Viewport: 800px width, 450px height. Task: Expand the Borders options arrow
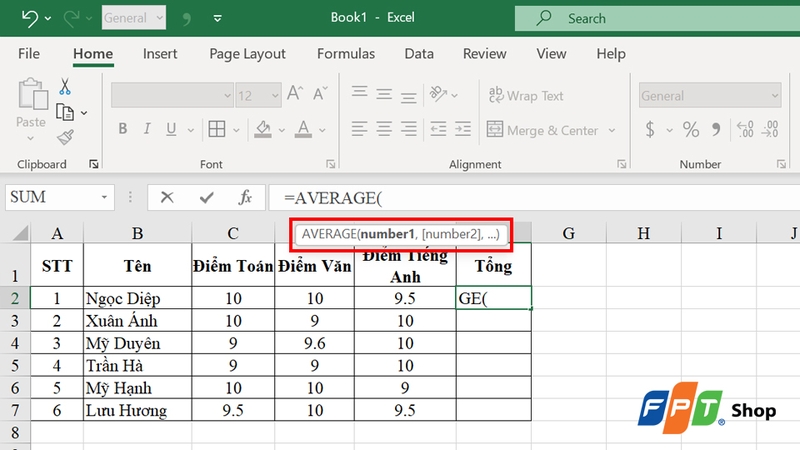(236, 130)
